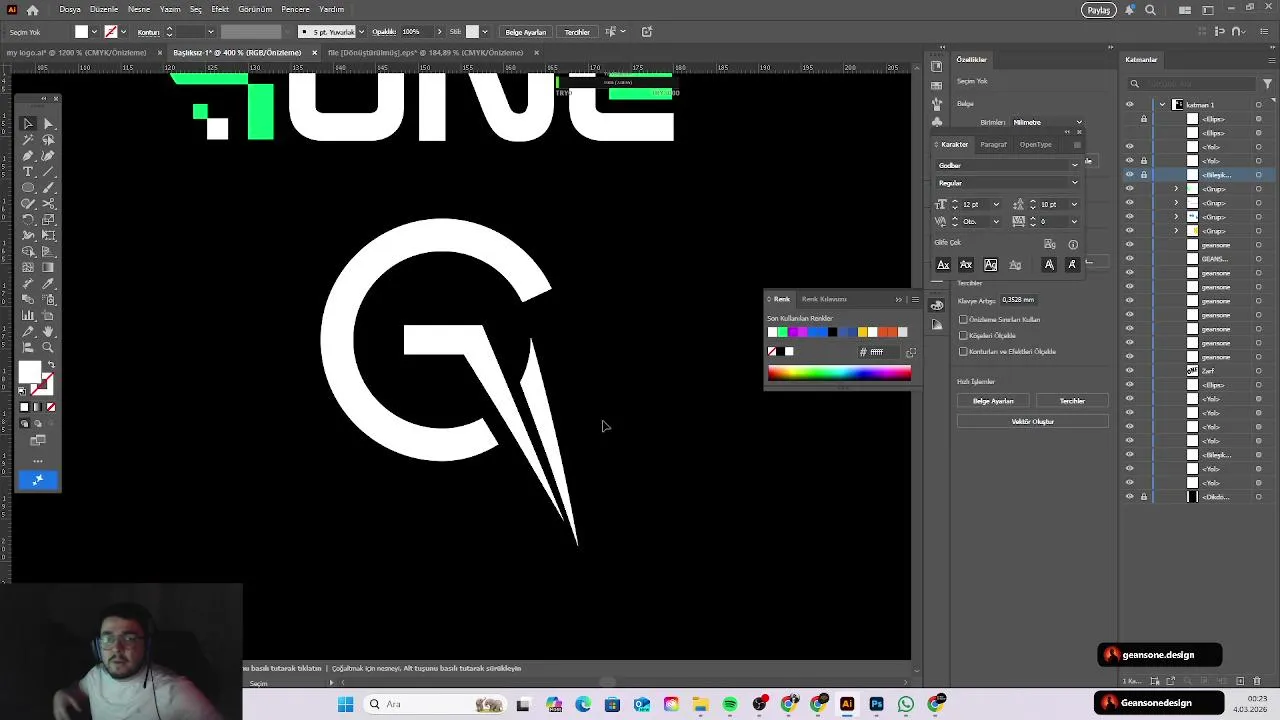The width and height of the screenshot is (1280, 720).
Task: Open the Regular font style dropdown
Action: [1075, 183]
